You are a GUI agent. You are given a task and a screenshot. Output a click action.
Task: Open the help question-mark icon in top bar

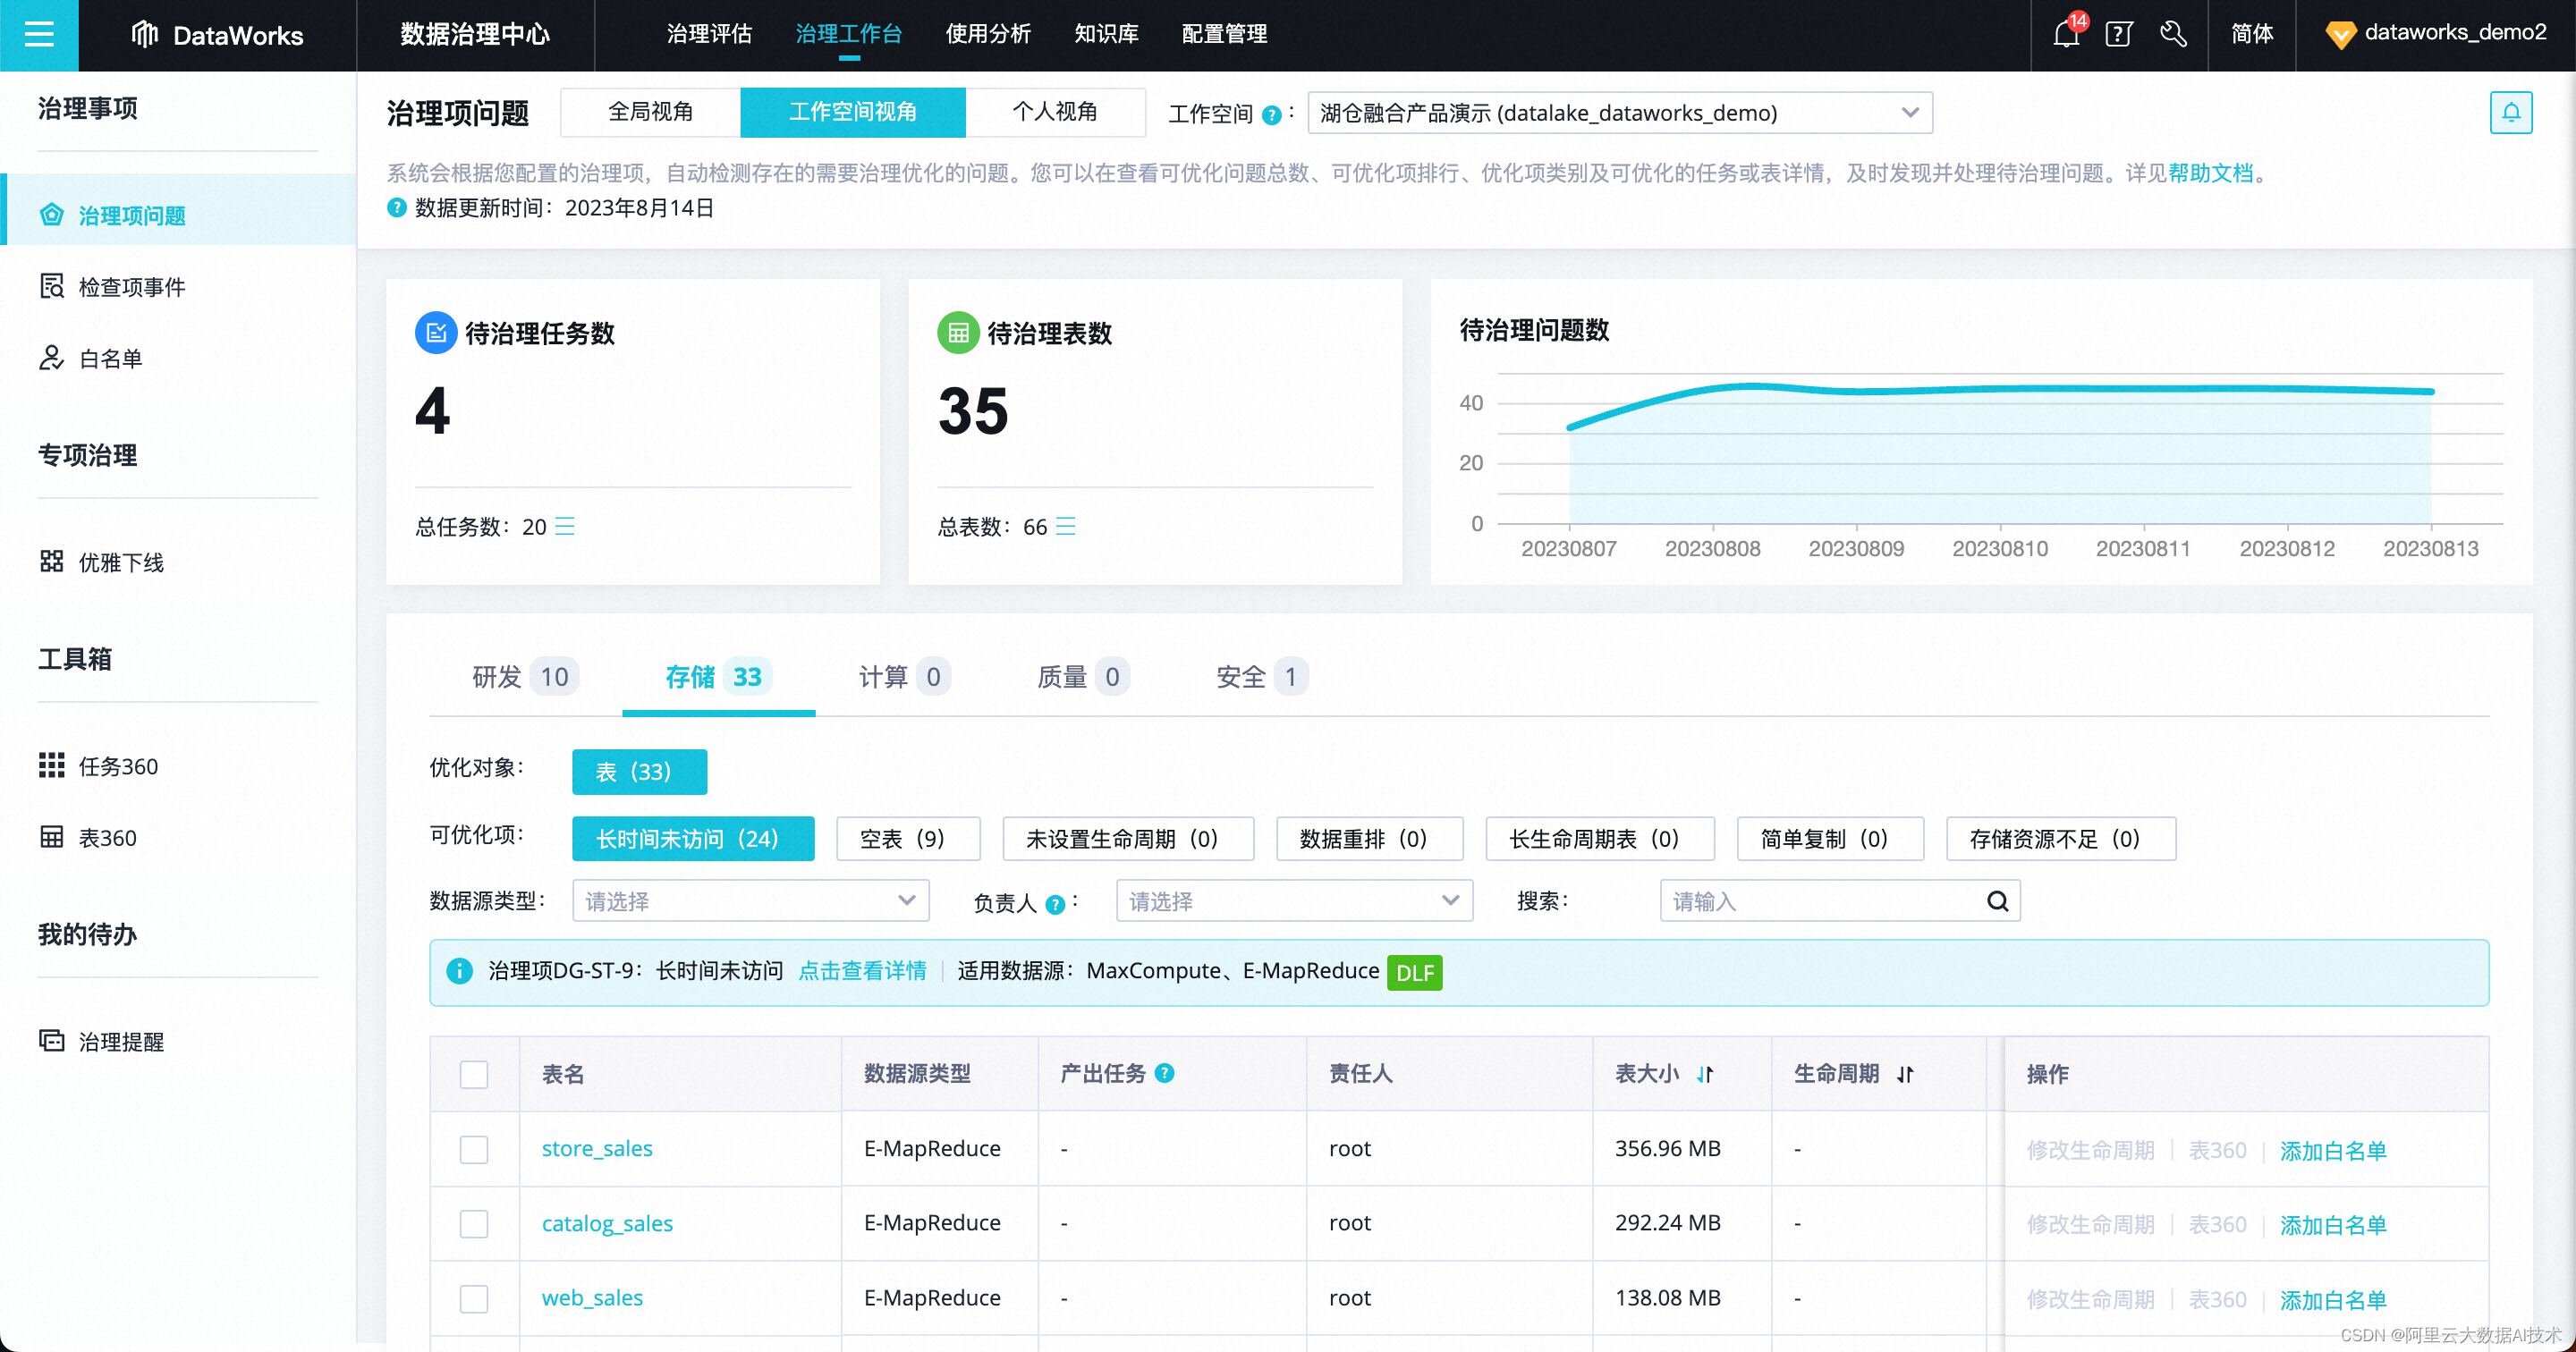click(2119, 35)
